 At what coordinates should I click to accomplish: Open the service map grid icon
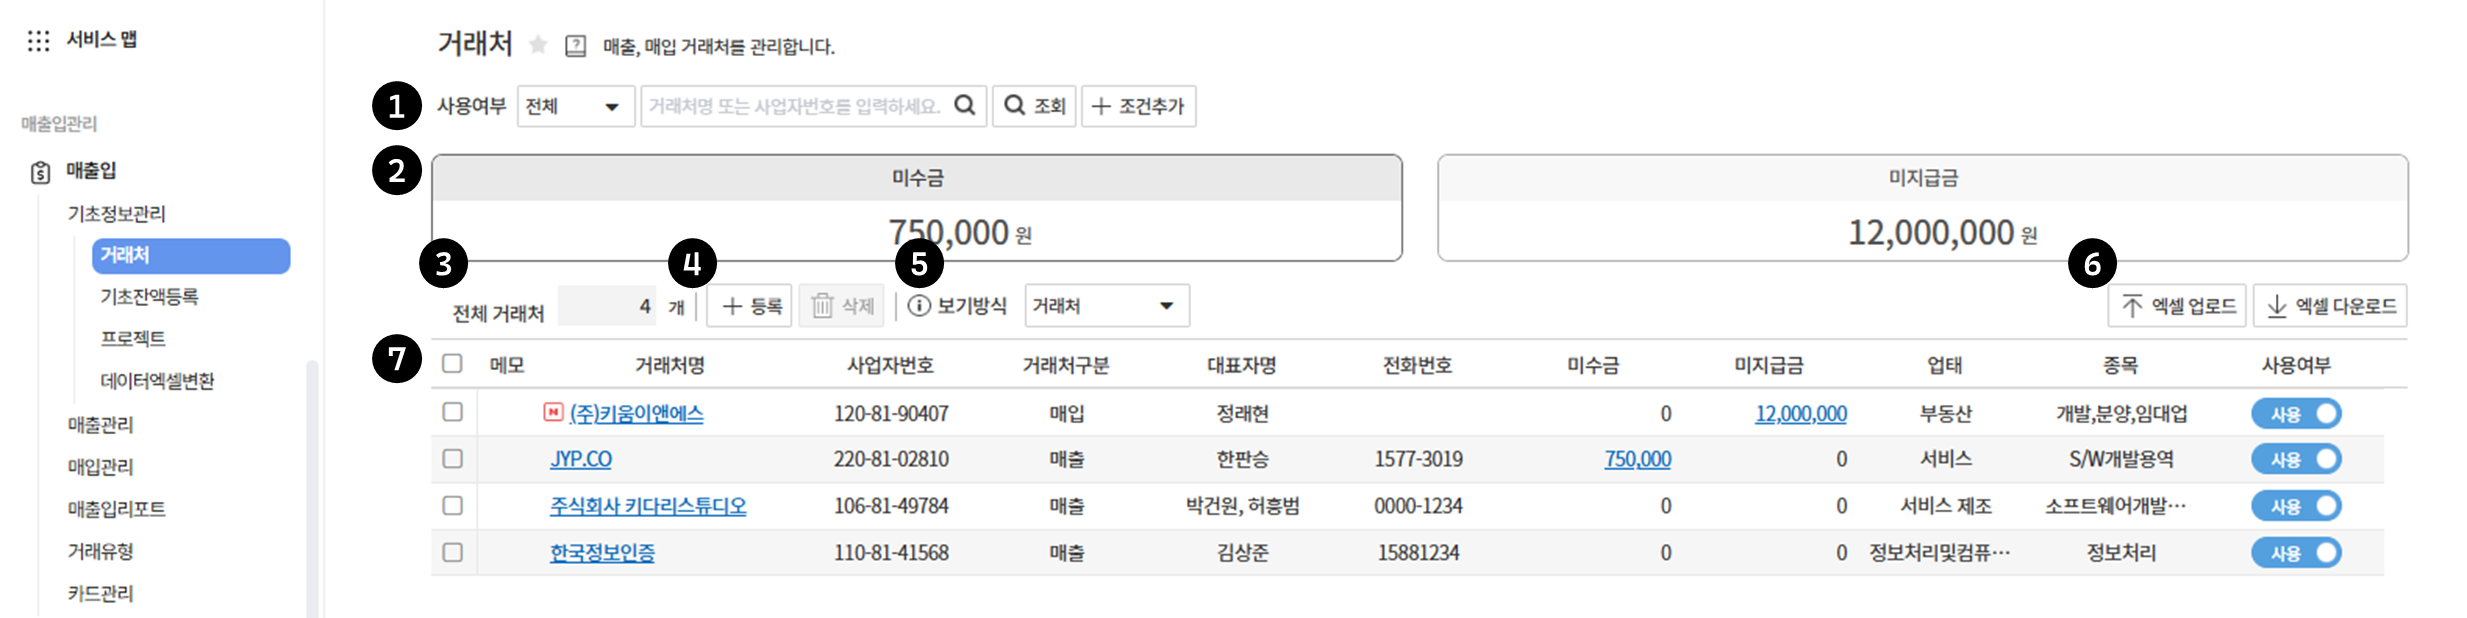click(x=38, y=40)
